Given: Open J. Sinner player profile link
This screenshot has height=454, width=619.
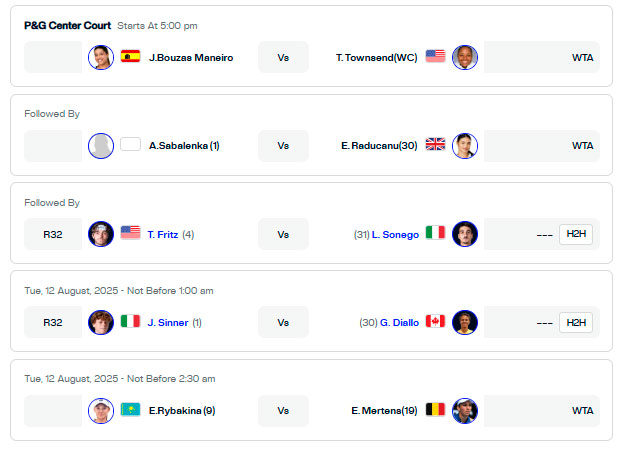Looking at the screenshot, I should pyautogui.click(x=168, y=323).
